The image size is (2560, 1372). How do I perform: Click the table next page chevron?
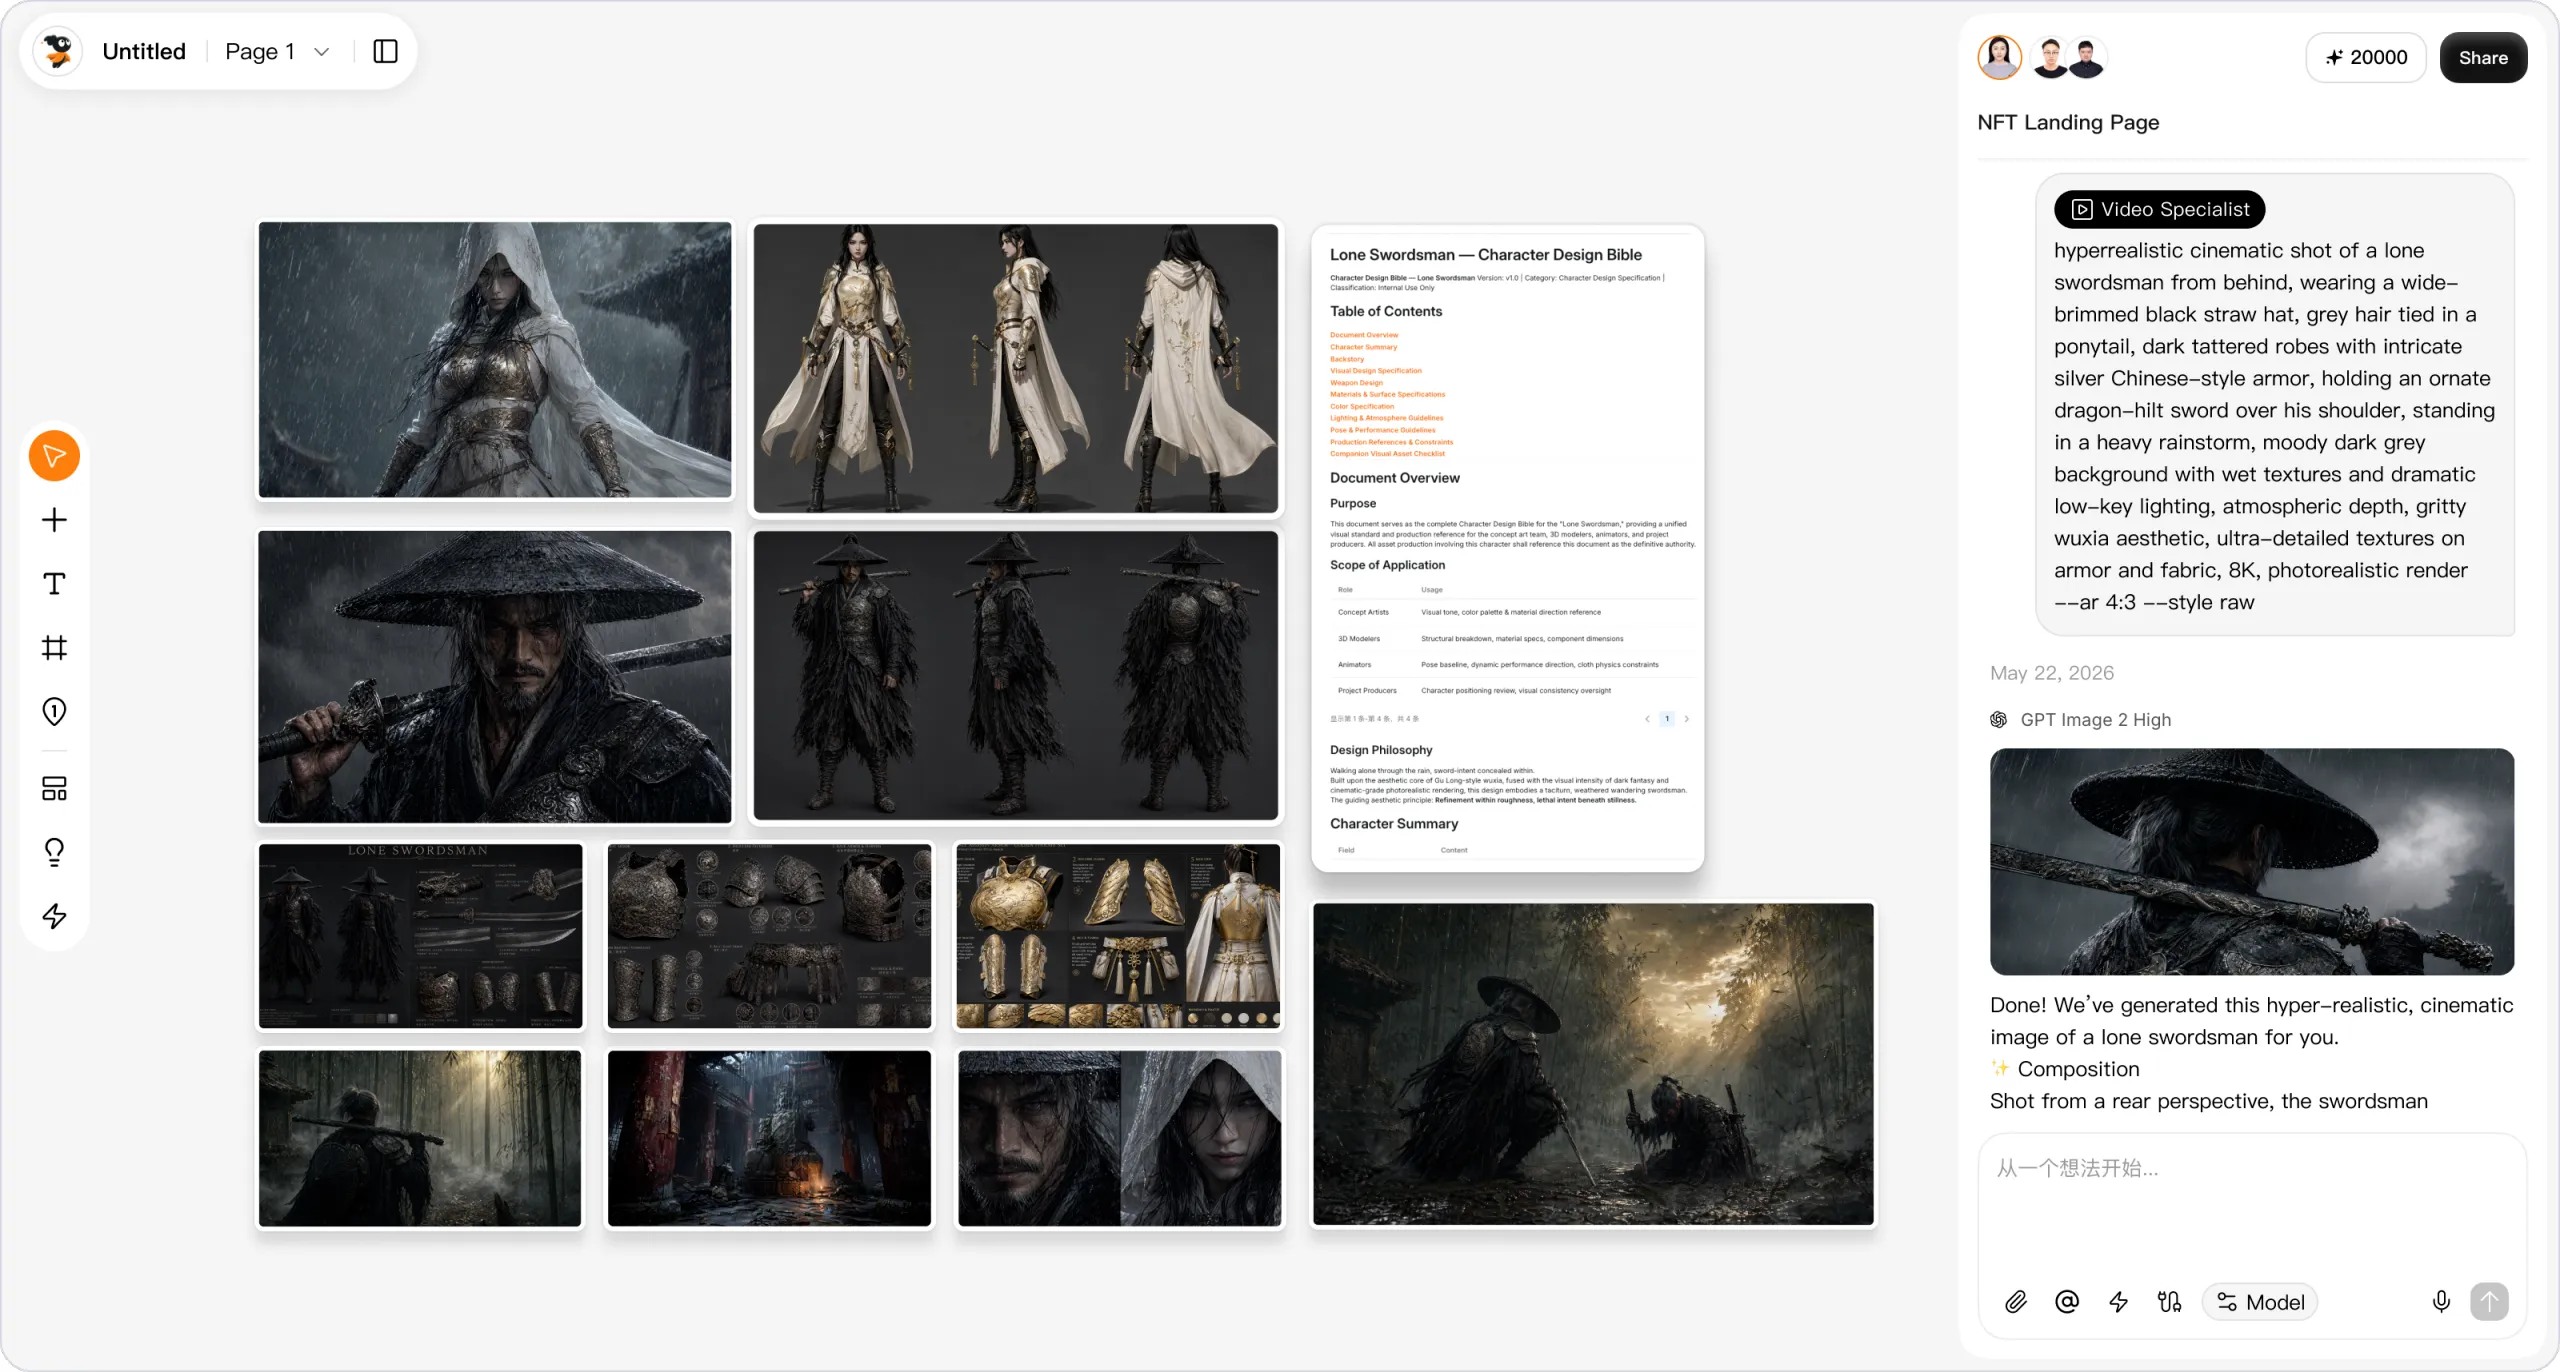pos(1686,719)
